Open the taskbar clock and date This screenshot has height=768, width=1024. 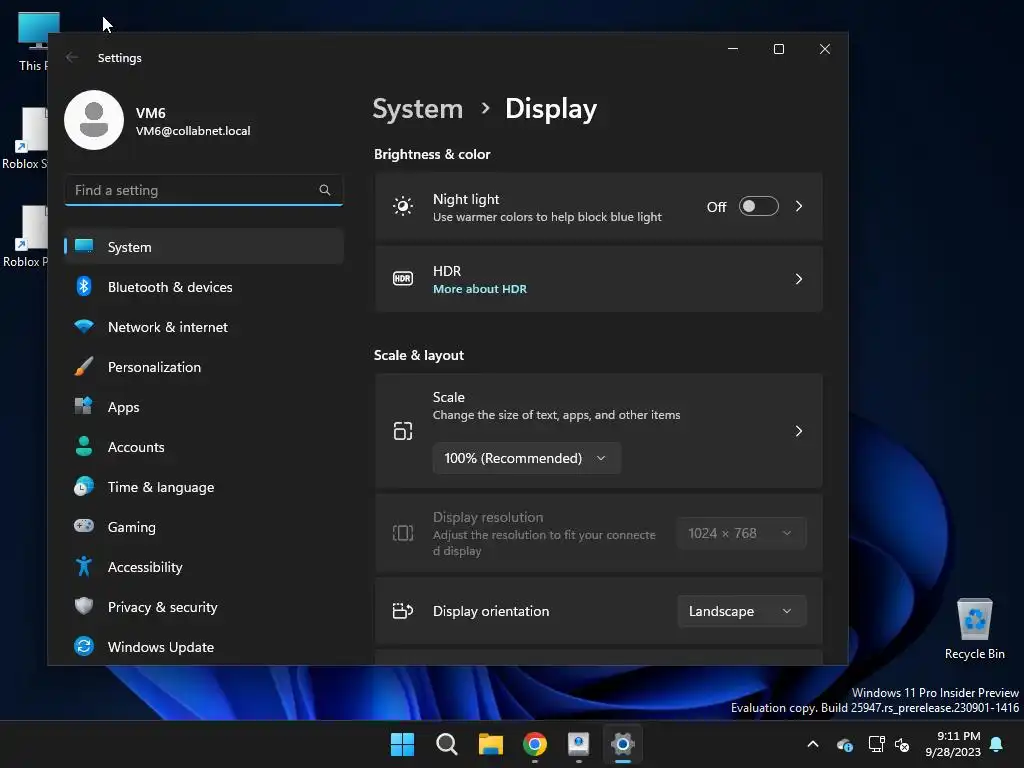pos(953,744)
